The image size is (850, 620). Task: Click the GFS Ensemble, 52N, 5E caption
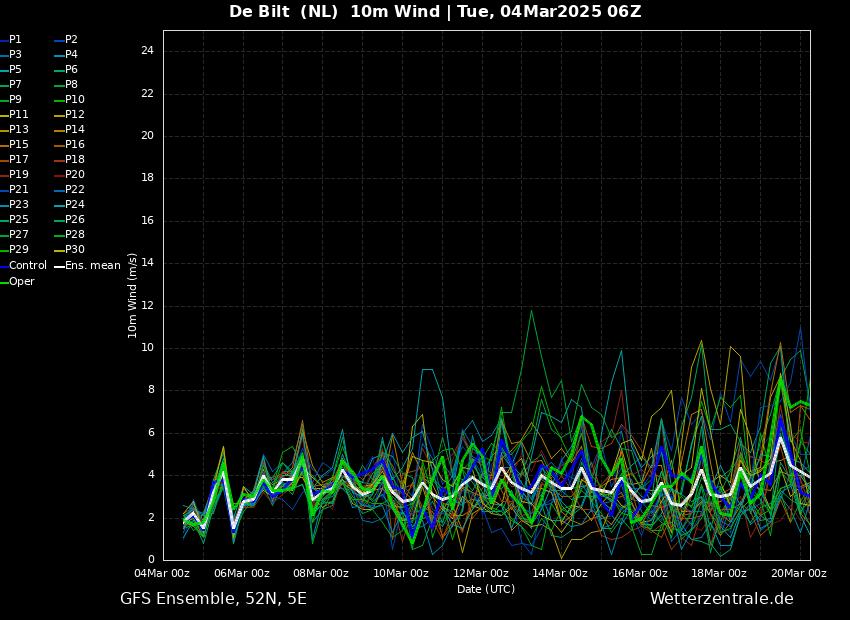coord(214,599)
